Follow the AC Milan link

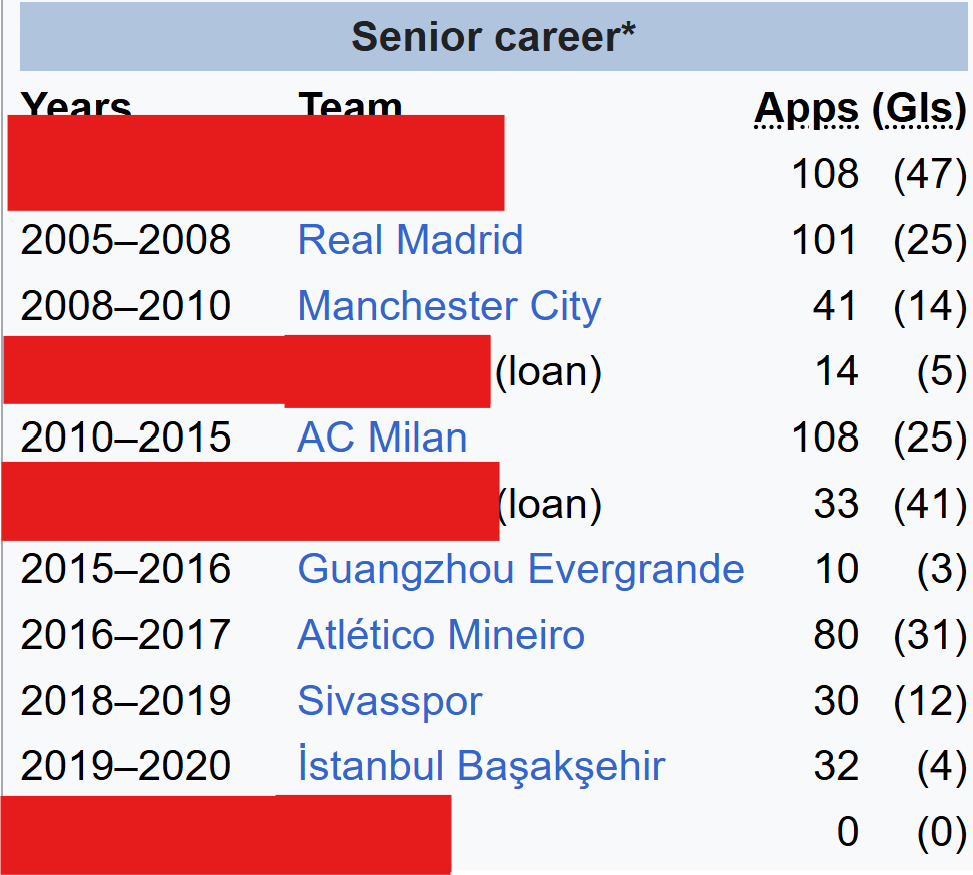point(382,438)
